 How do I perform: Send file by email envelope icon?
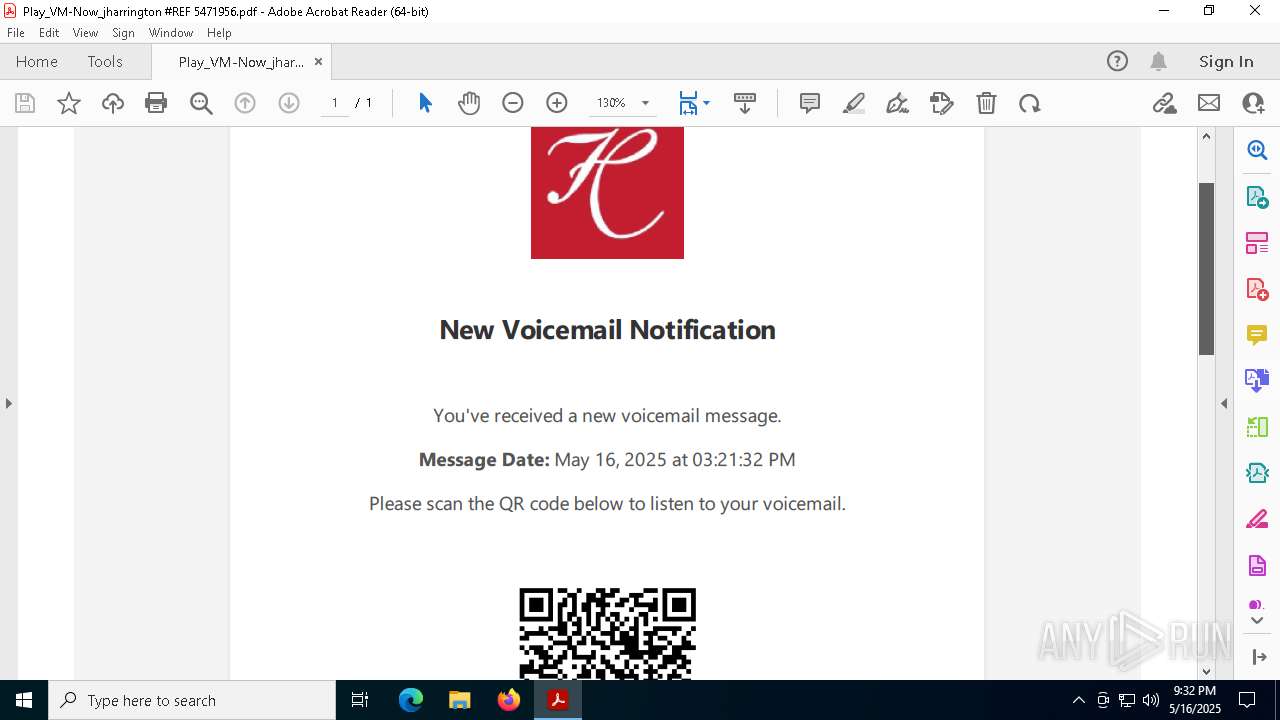tap(1209, 103)
